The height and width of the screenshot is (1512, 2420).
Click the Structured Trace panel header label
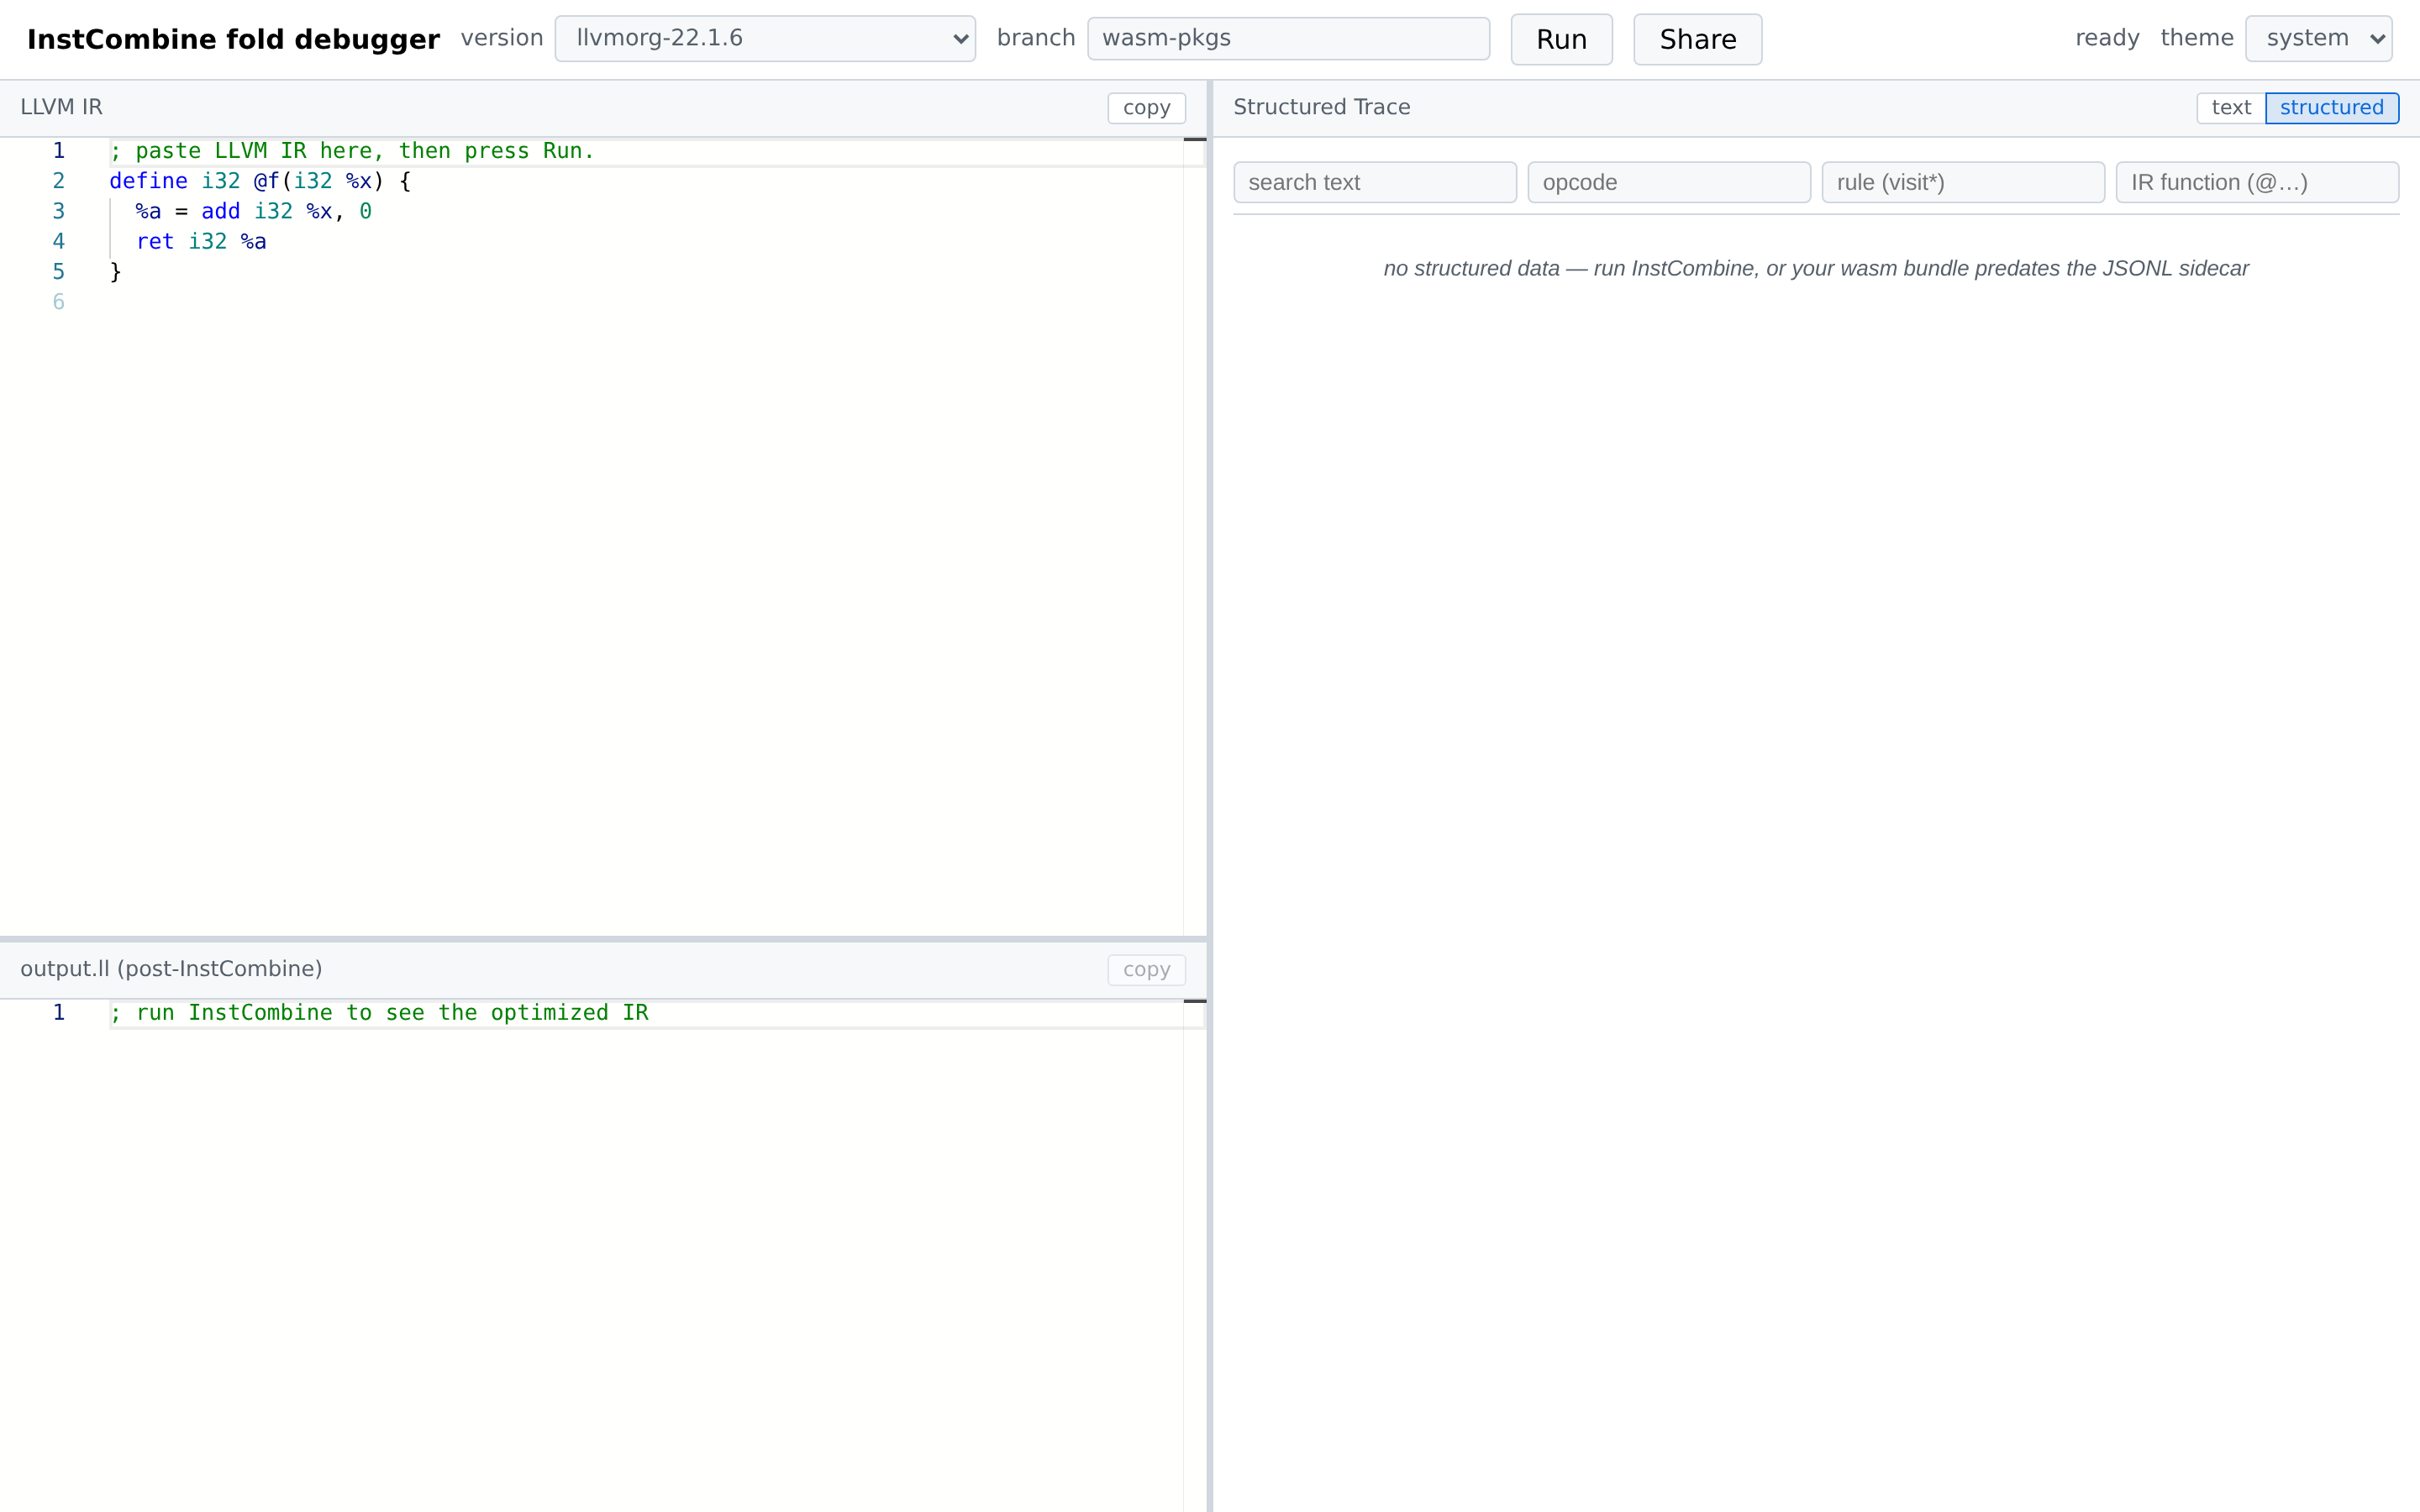pyautogui.click(x=1321, y=107)
